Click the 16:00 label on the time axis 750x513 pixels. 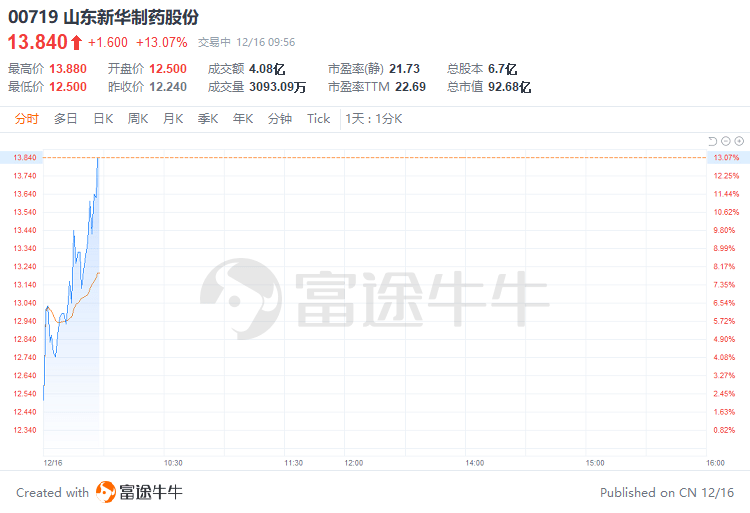click(715, 463)
